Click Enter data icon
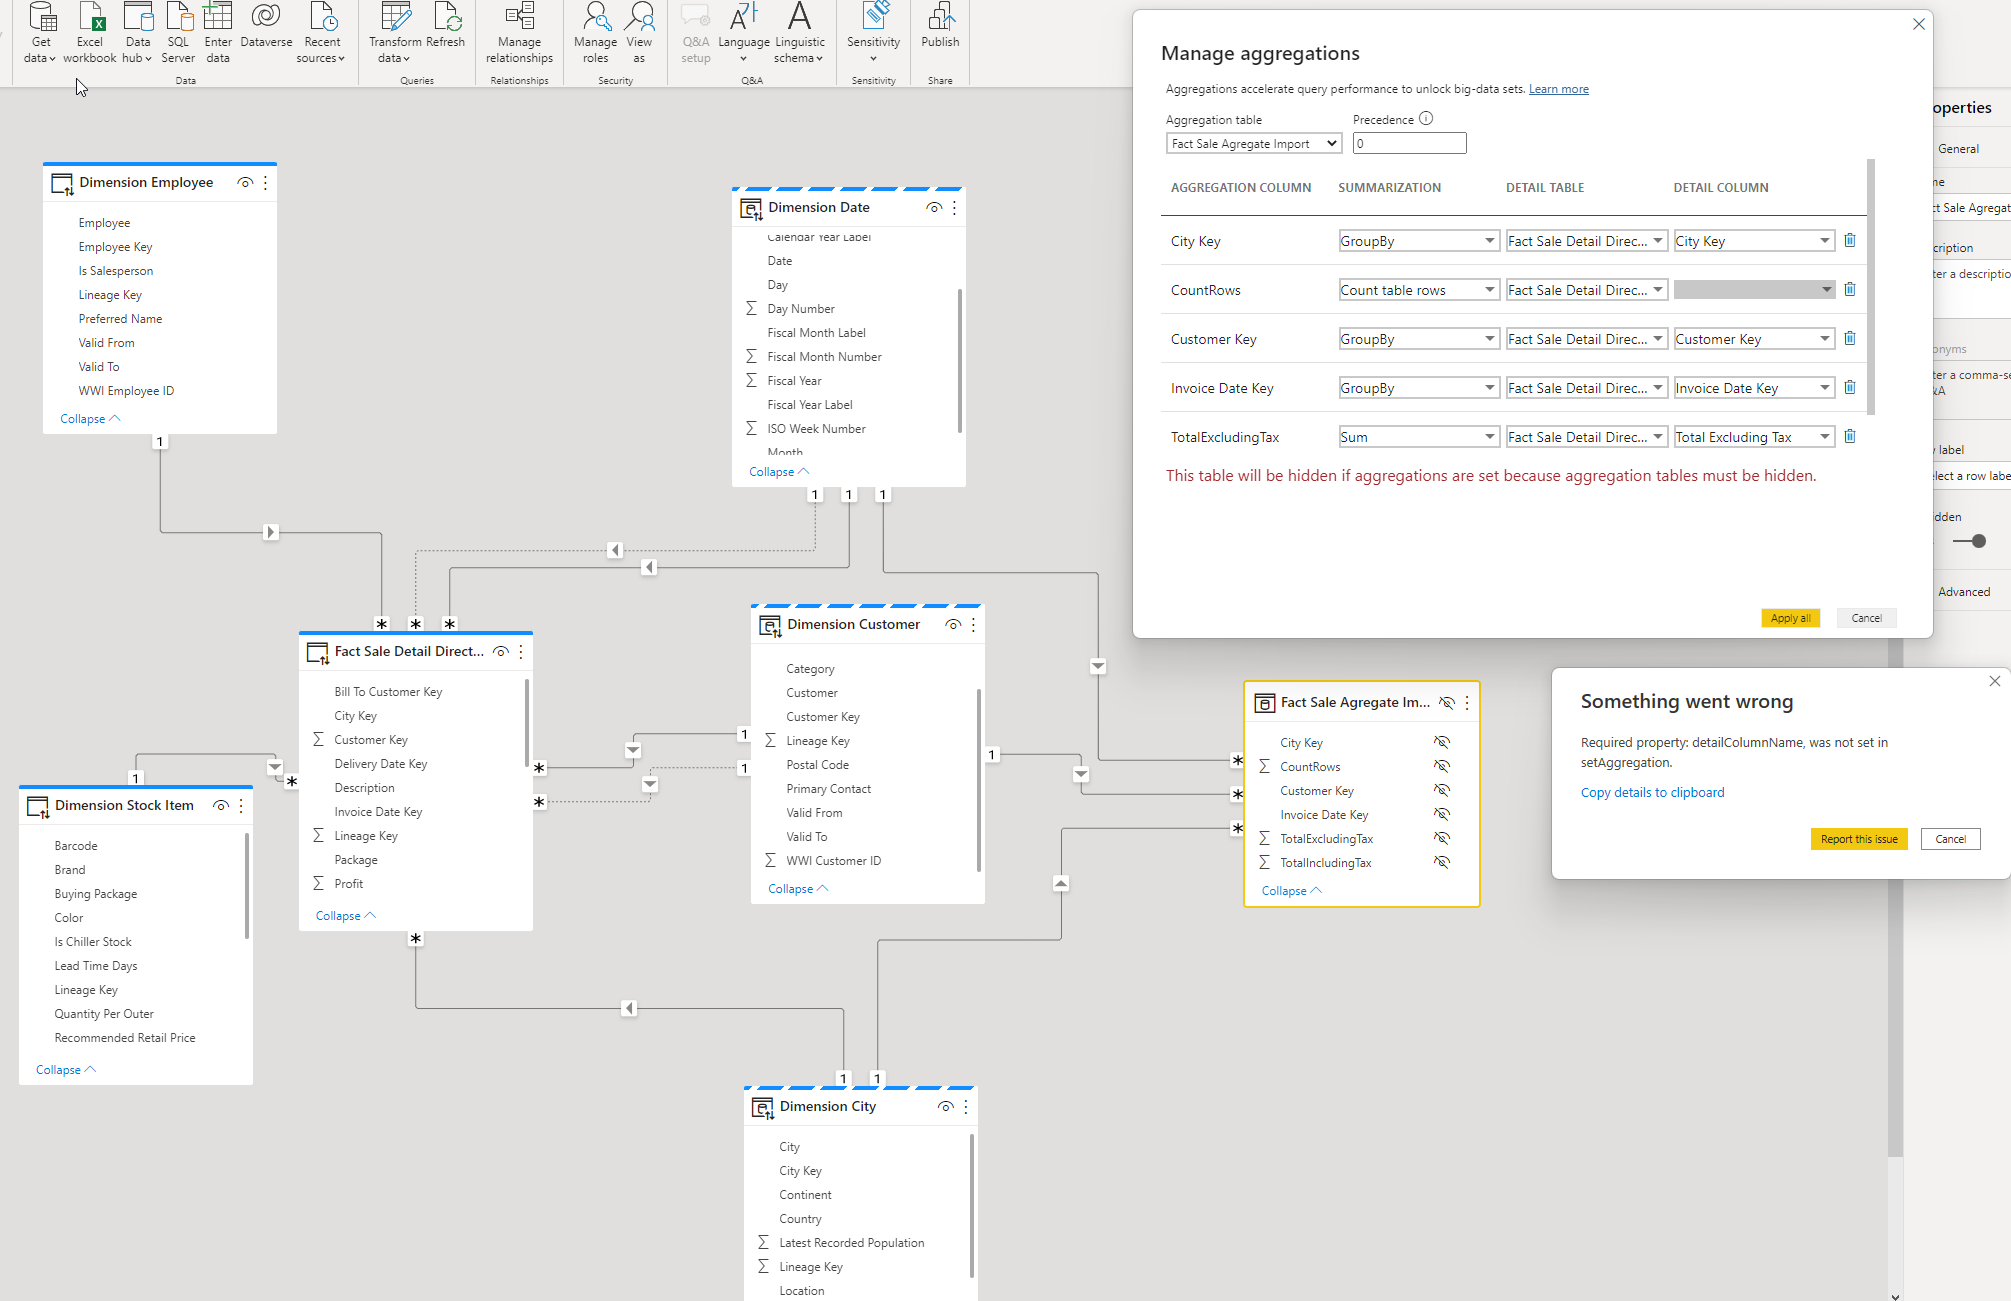 pos(218,33)
